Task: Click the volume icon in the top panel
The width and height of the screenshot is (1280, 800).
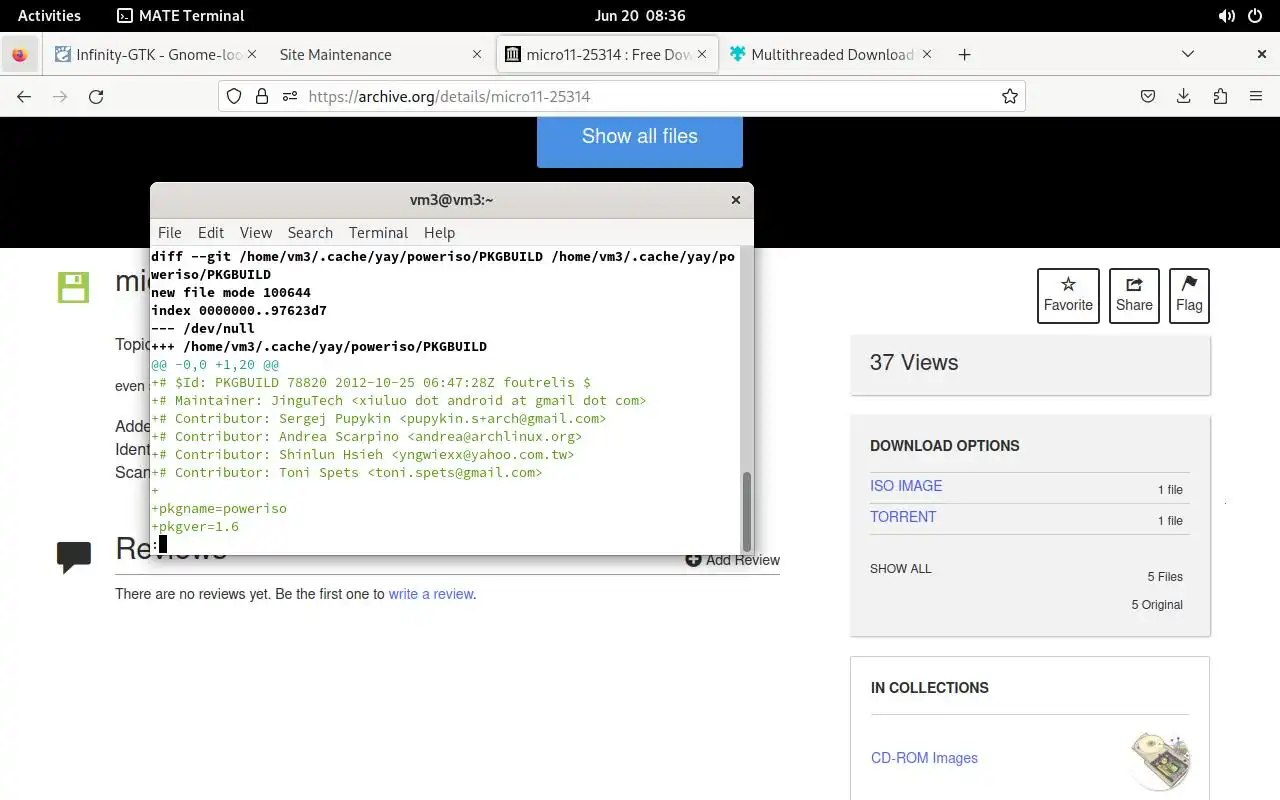Action: 1226,16
